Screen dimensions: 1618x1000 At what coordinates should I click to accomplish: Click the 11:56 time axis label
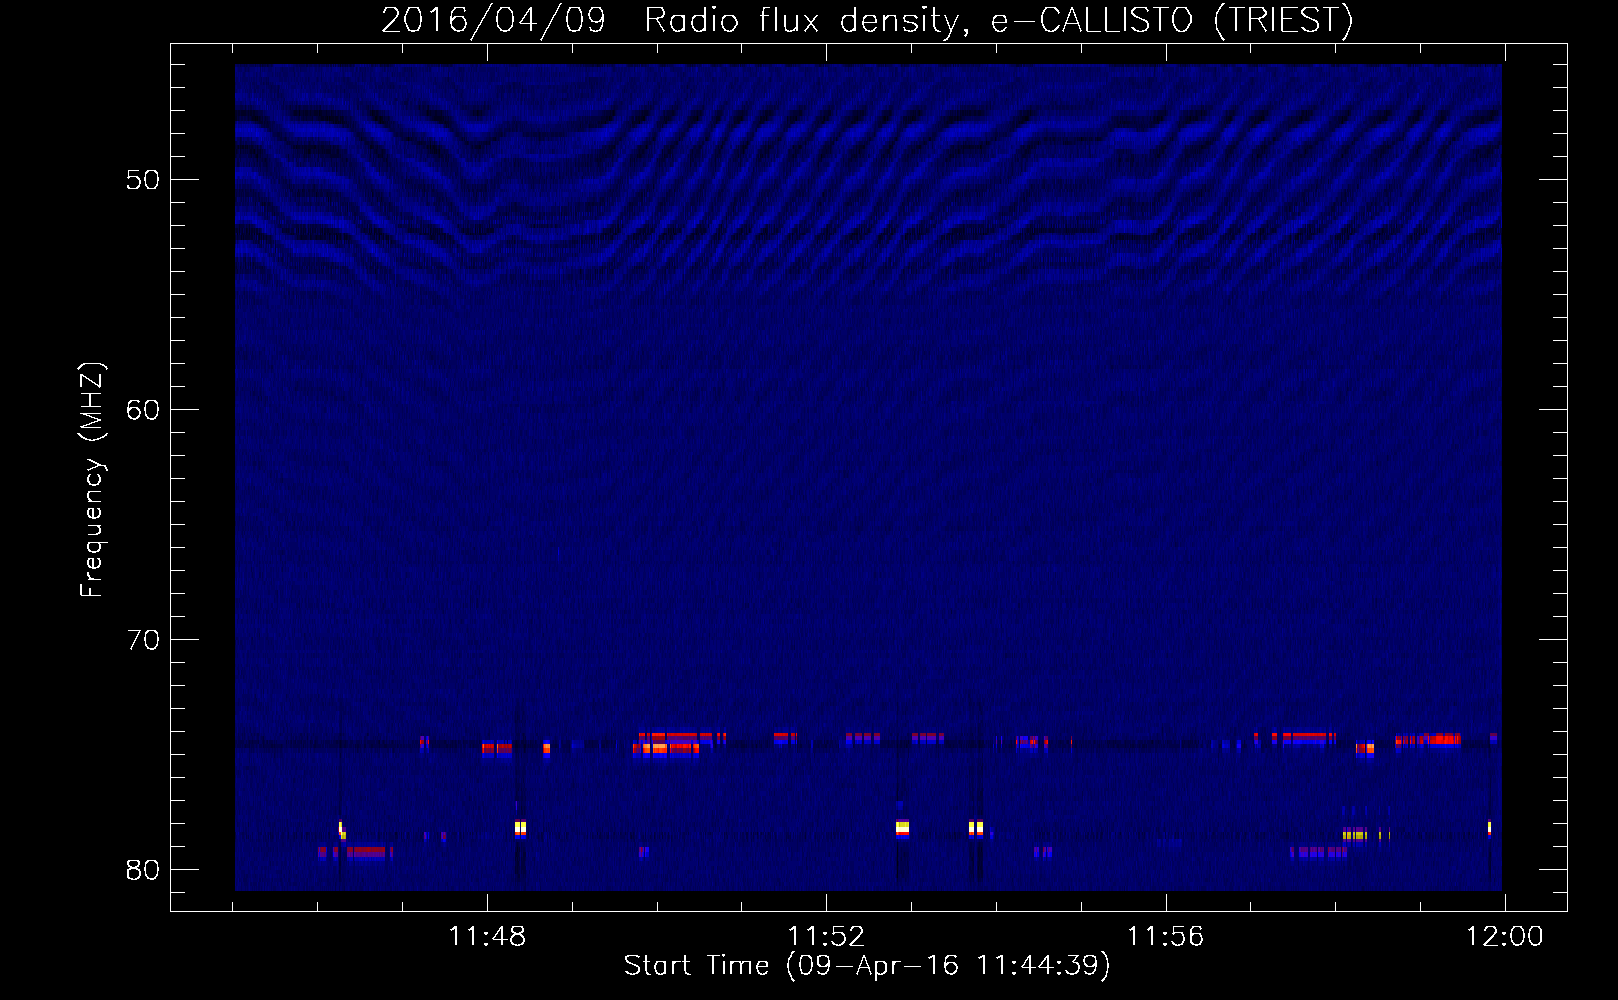[1166, 937]
